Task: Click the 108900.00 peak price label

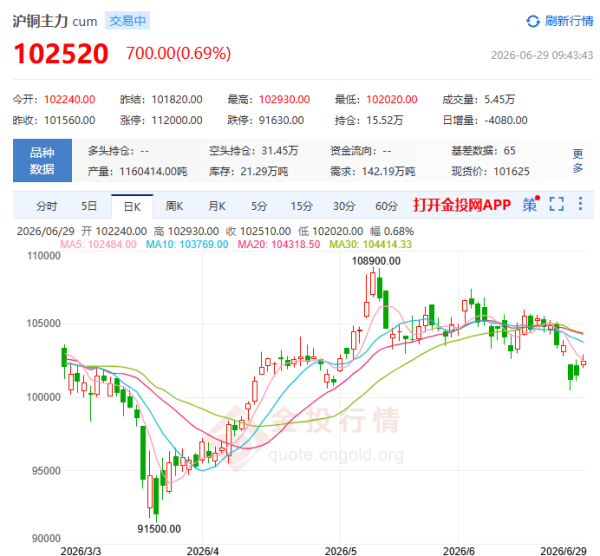Action: pyautogui.click(x=376, y=261)
